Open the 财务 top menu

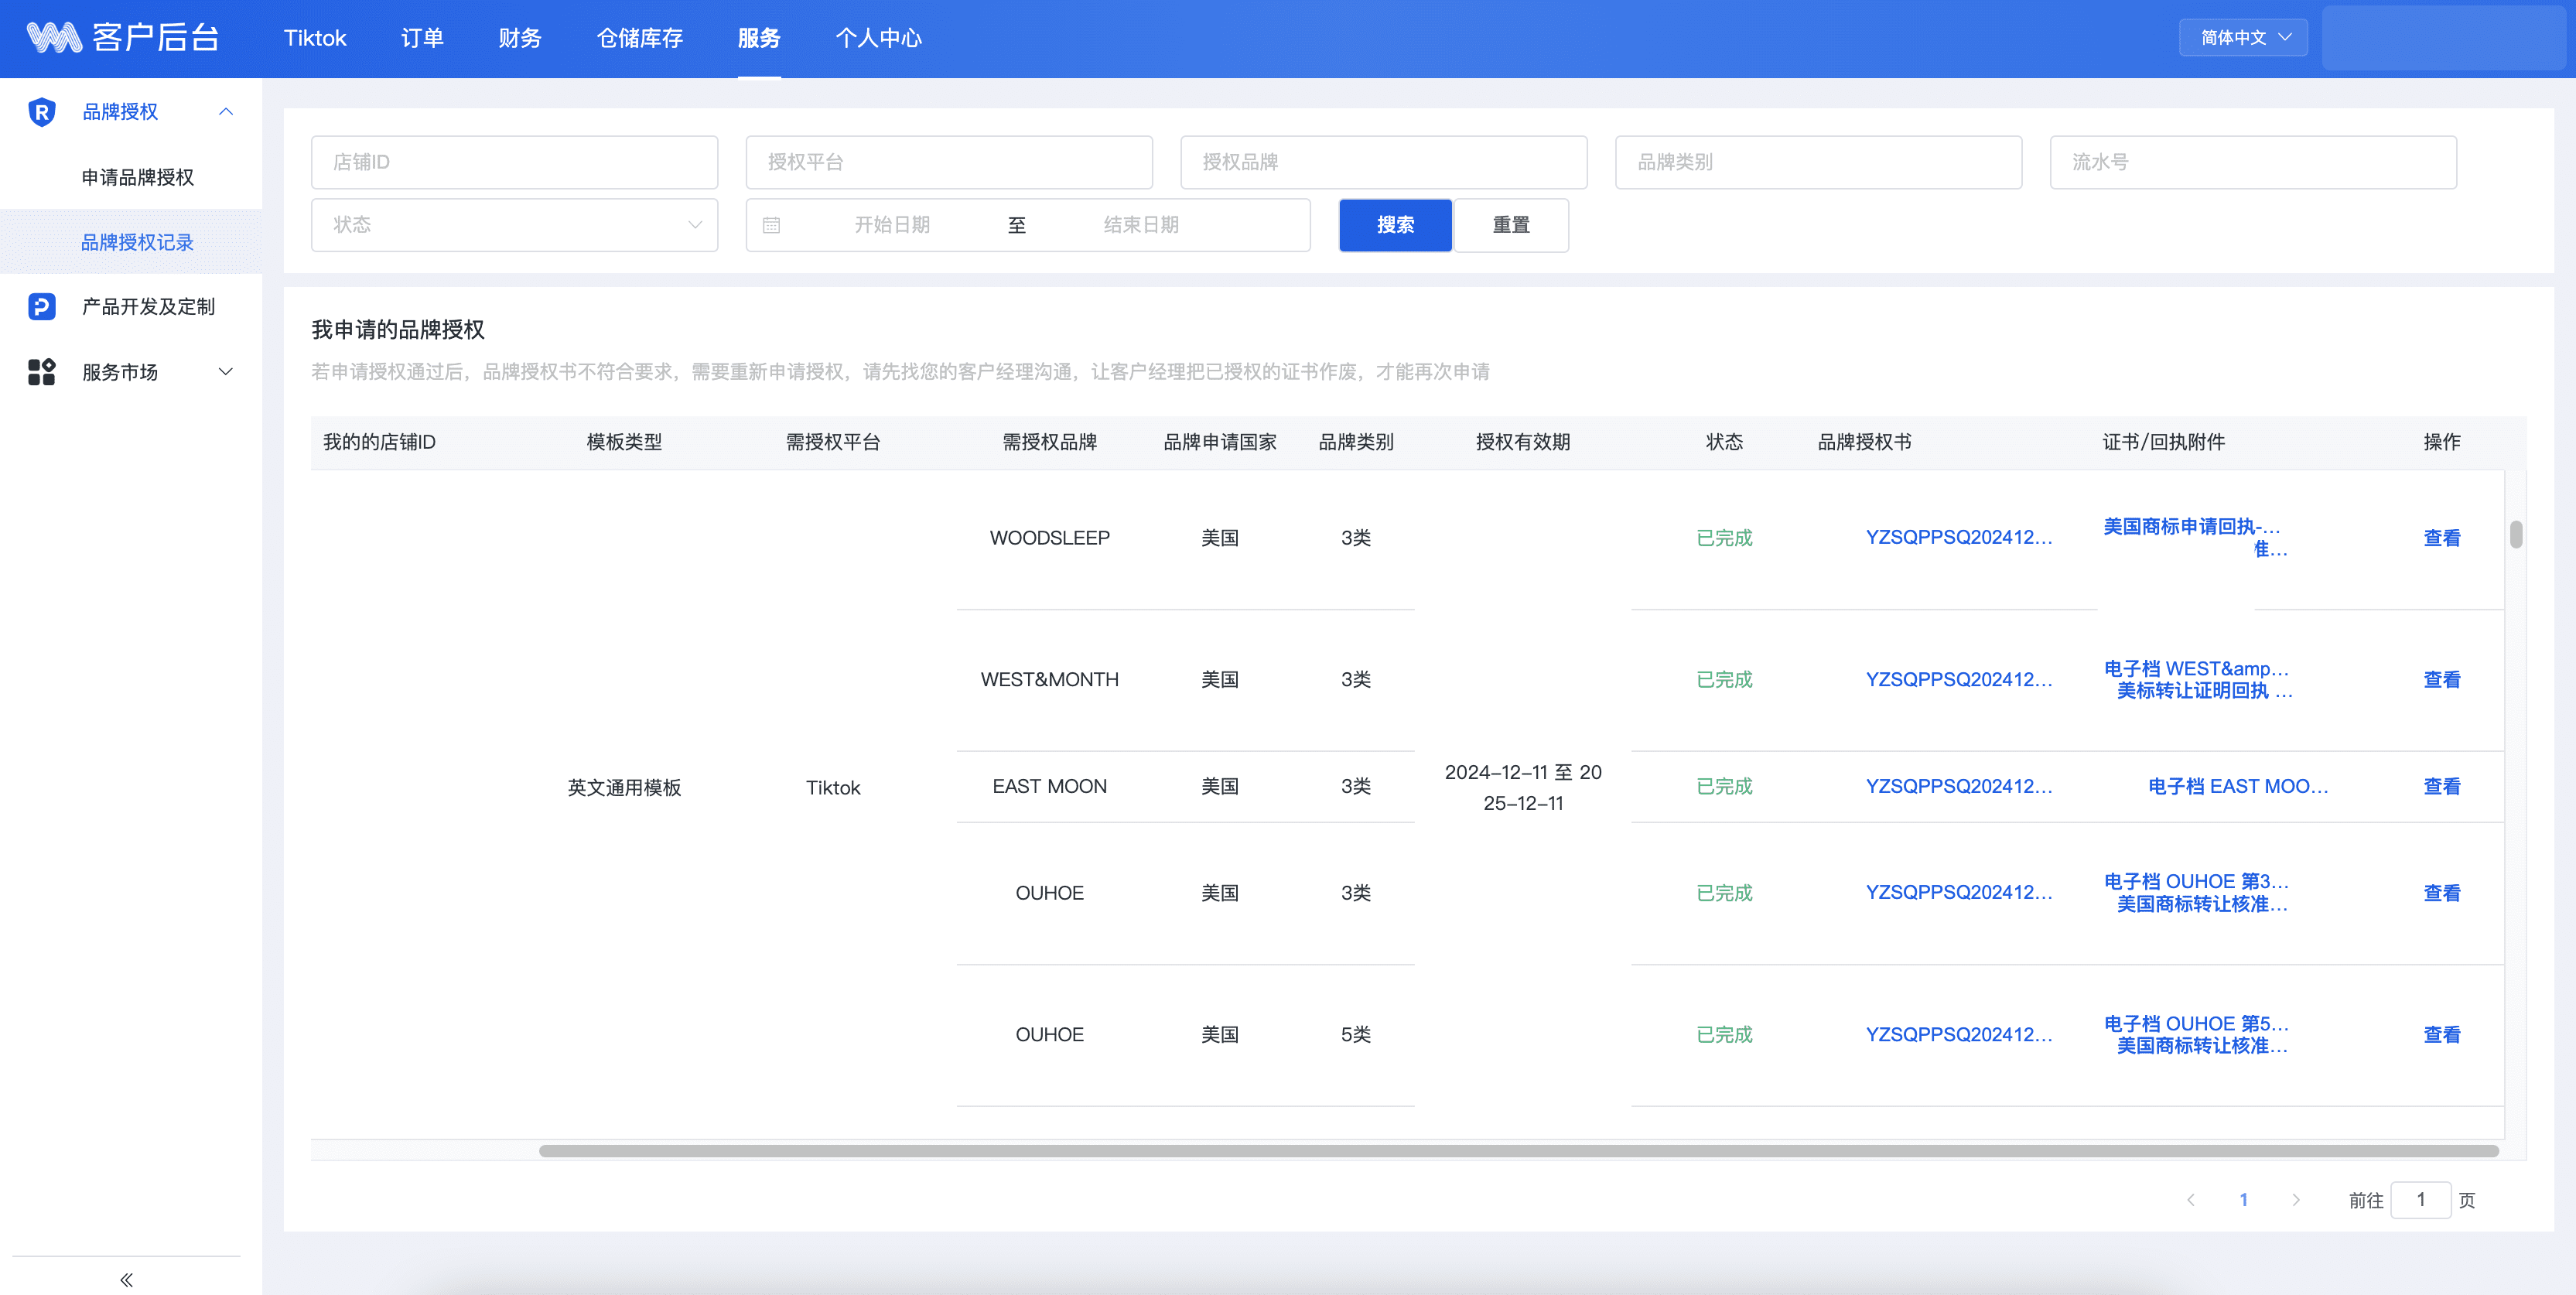pyautogui.click(x=519, y=38)
